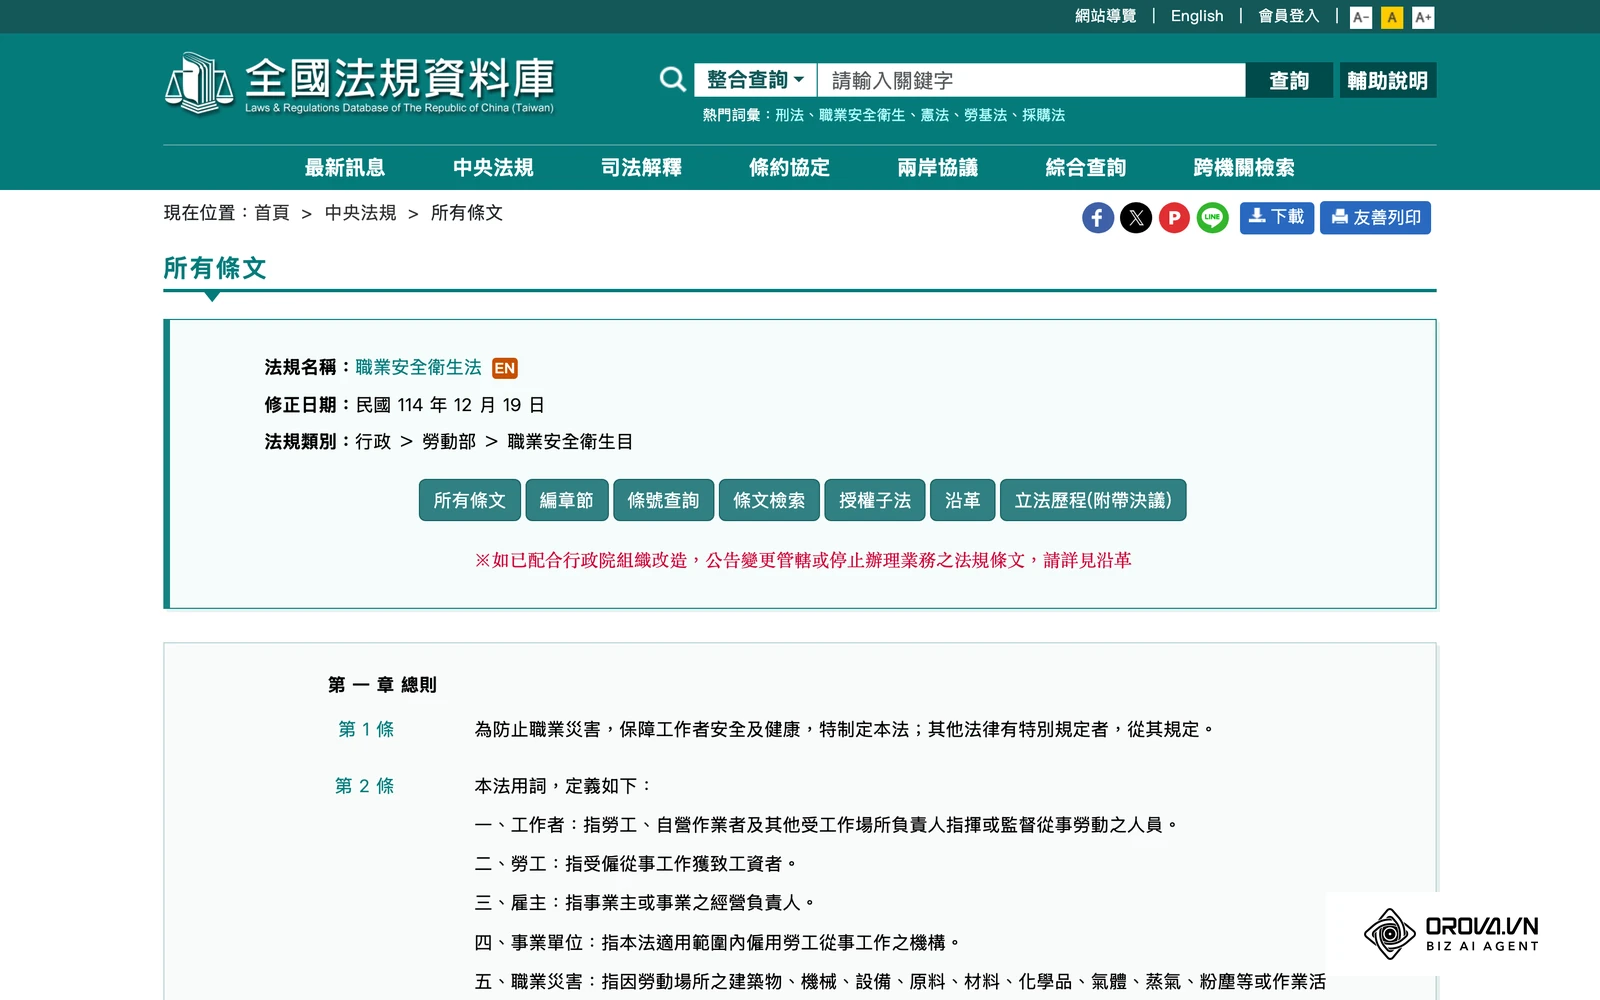
Task: Click the 查詢 search button
Action: point(1289,80)
